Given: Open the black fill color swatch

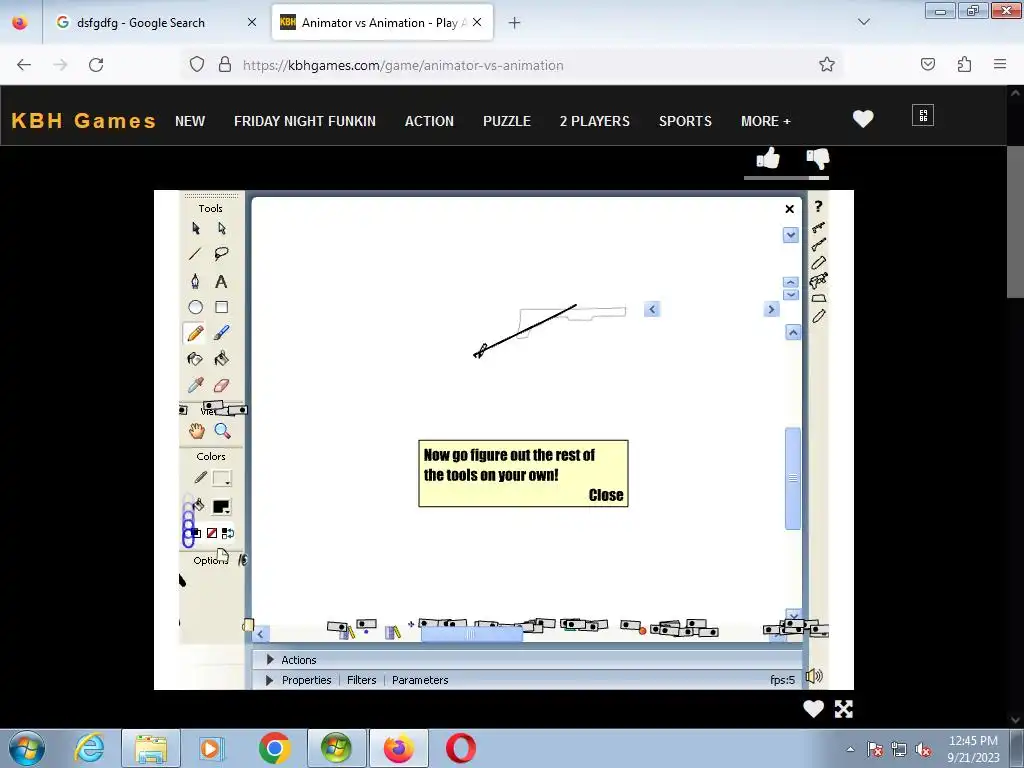Looking at the screenshot, I should [x=221, y=507].
